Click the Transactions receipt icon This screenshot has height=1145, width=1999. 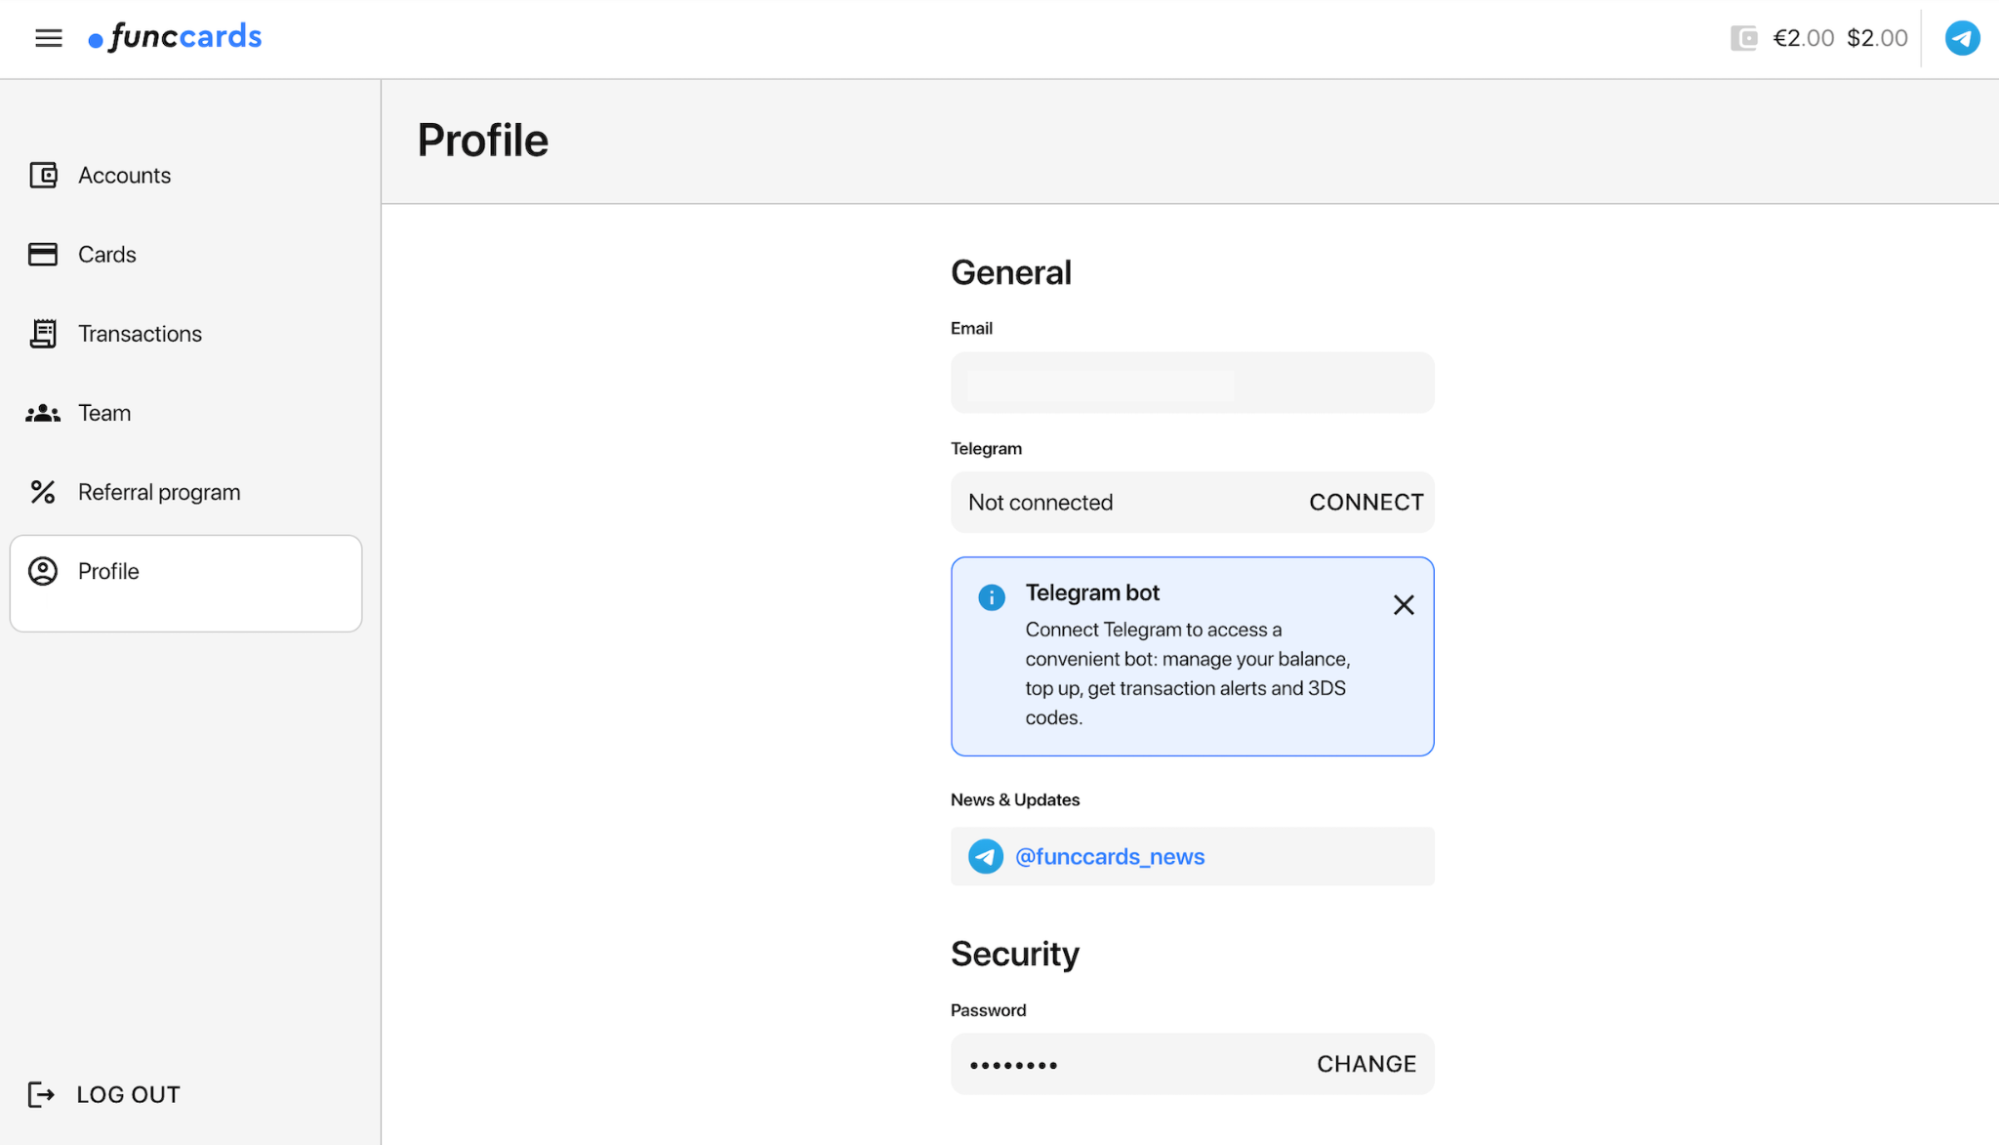pyautogui.click(x=43, y=333)
